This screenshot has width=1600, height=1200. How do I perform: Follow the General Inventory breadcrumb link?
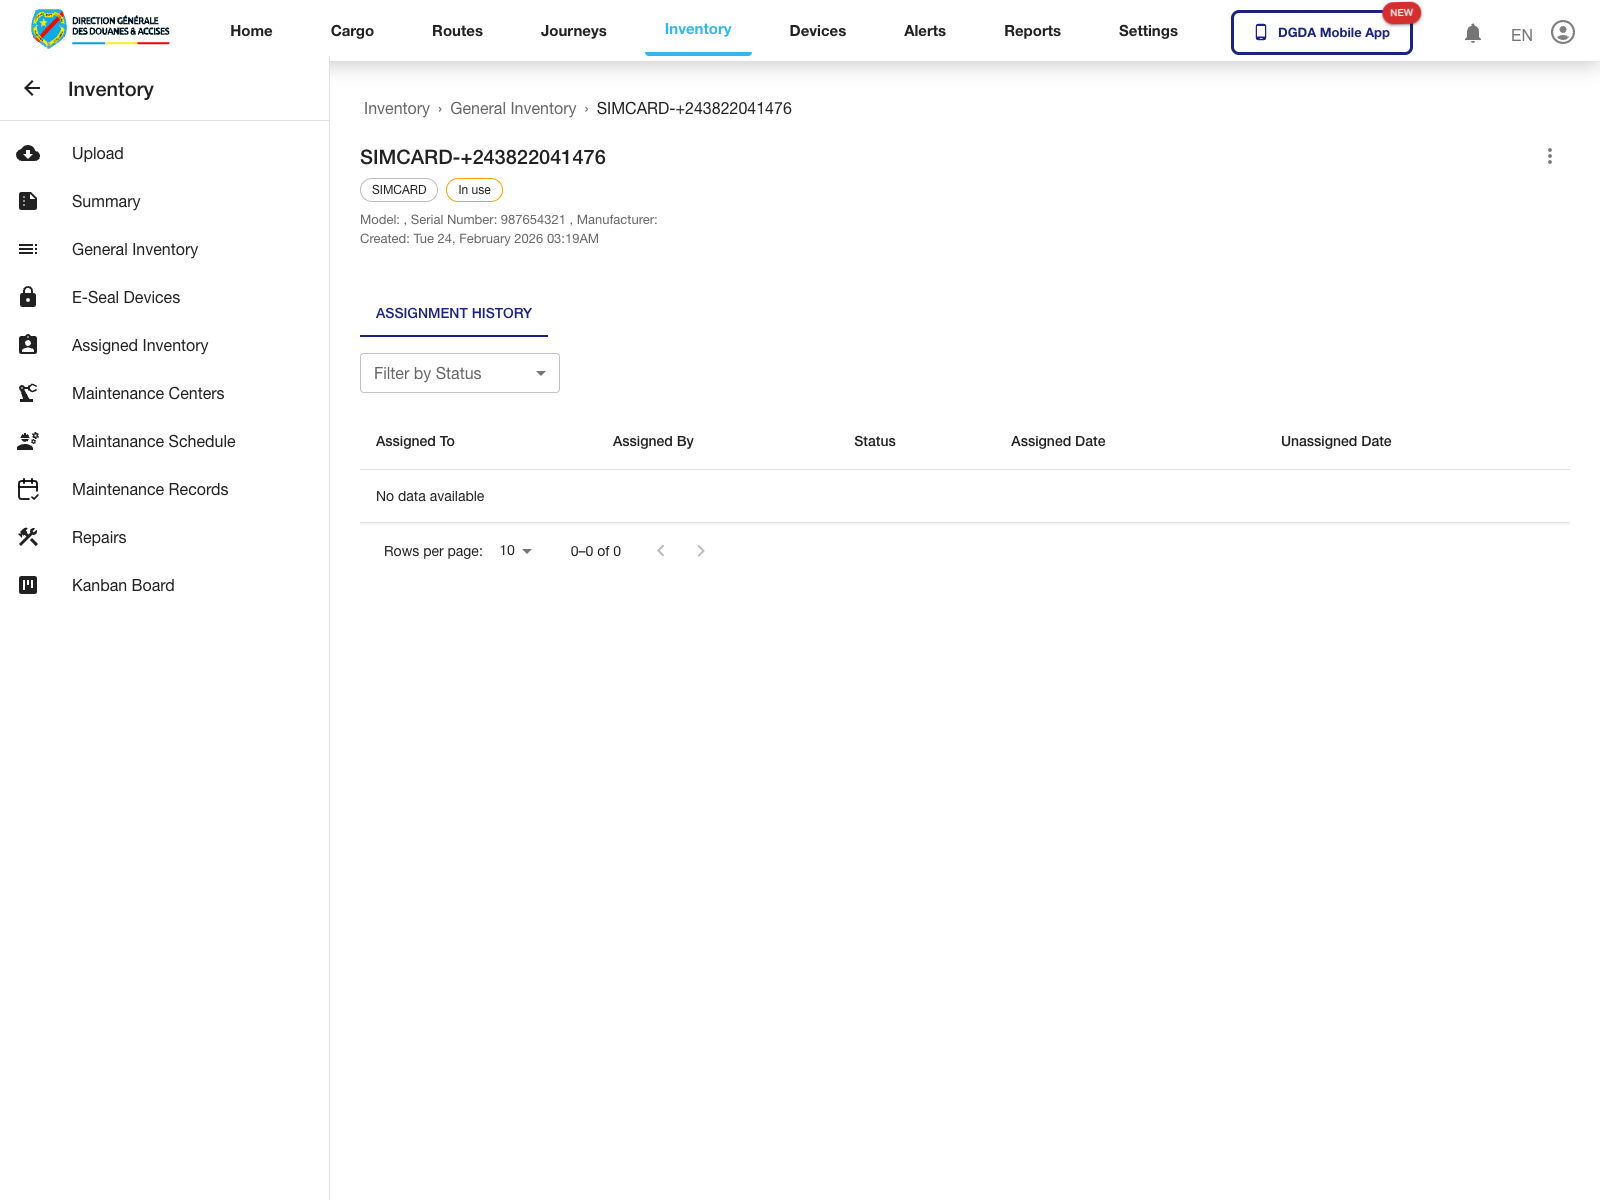(513, 108)
